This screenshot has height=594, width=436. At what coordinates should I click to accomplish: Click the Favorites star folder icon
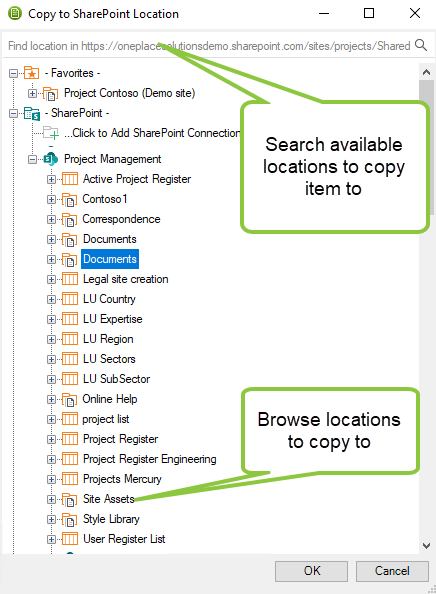point(31,73)
